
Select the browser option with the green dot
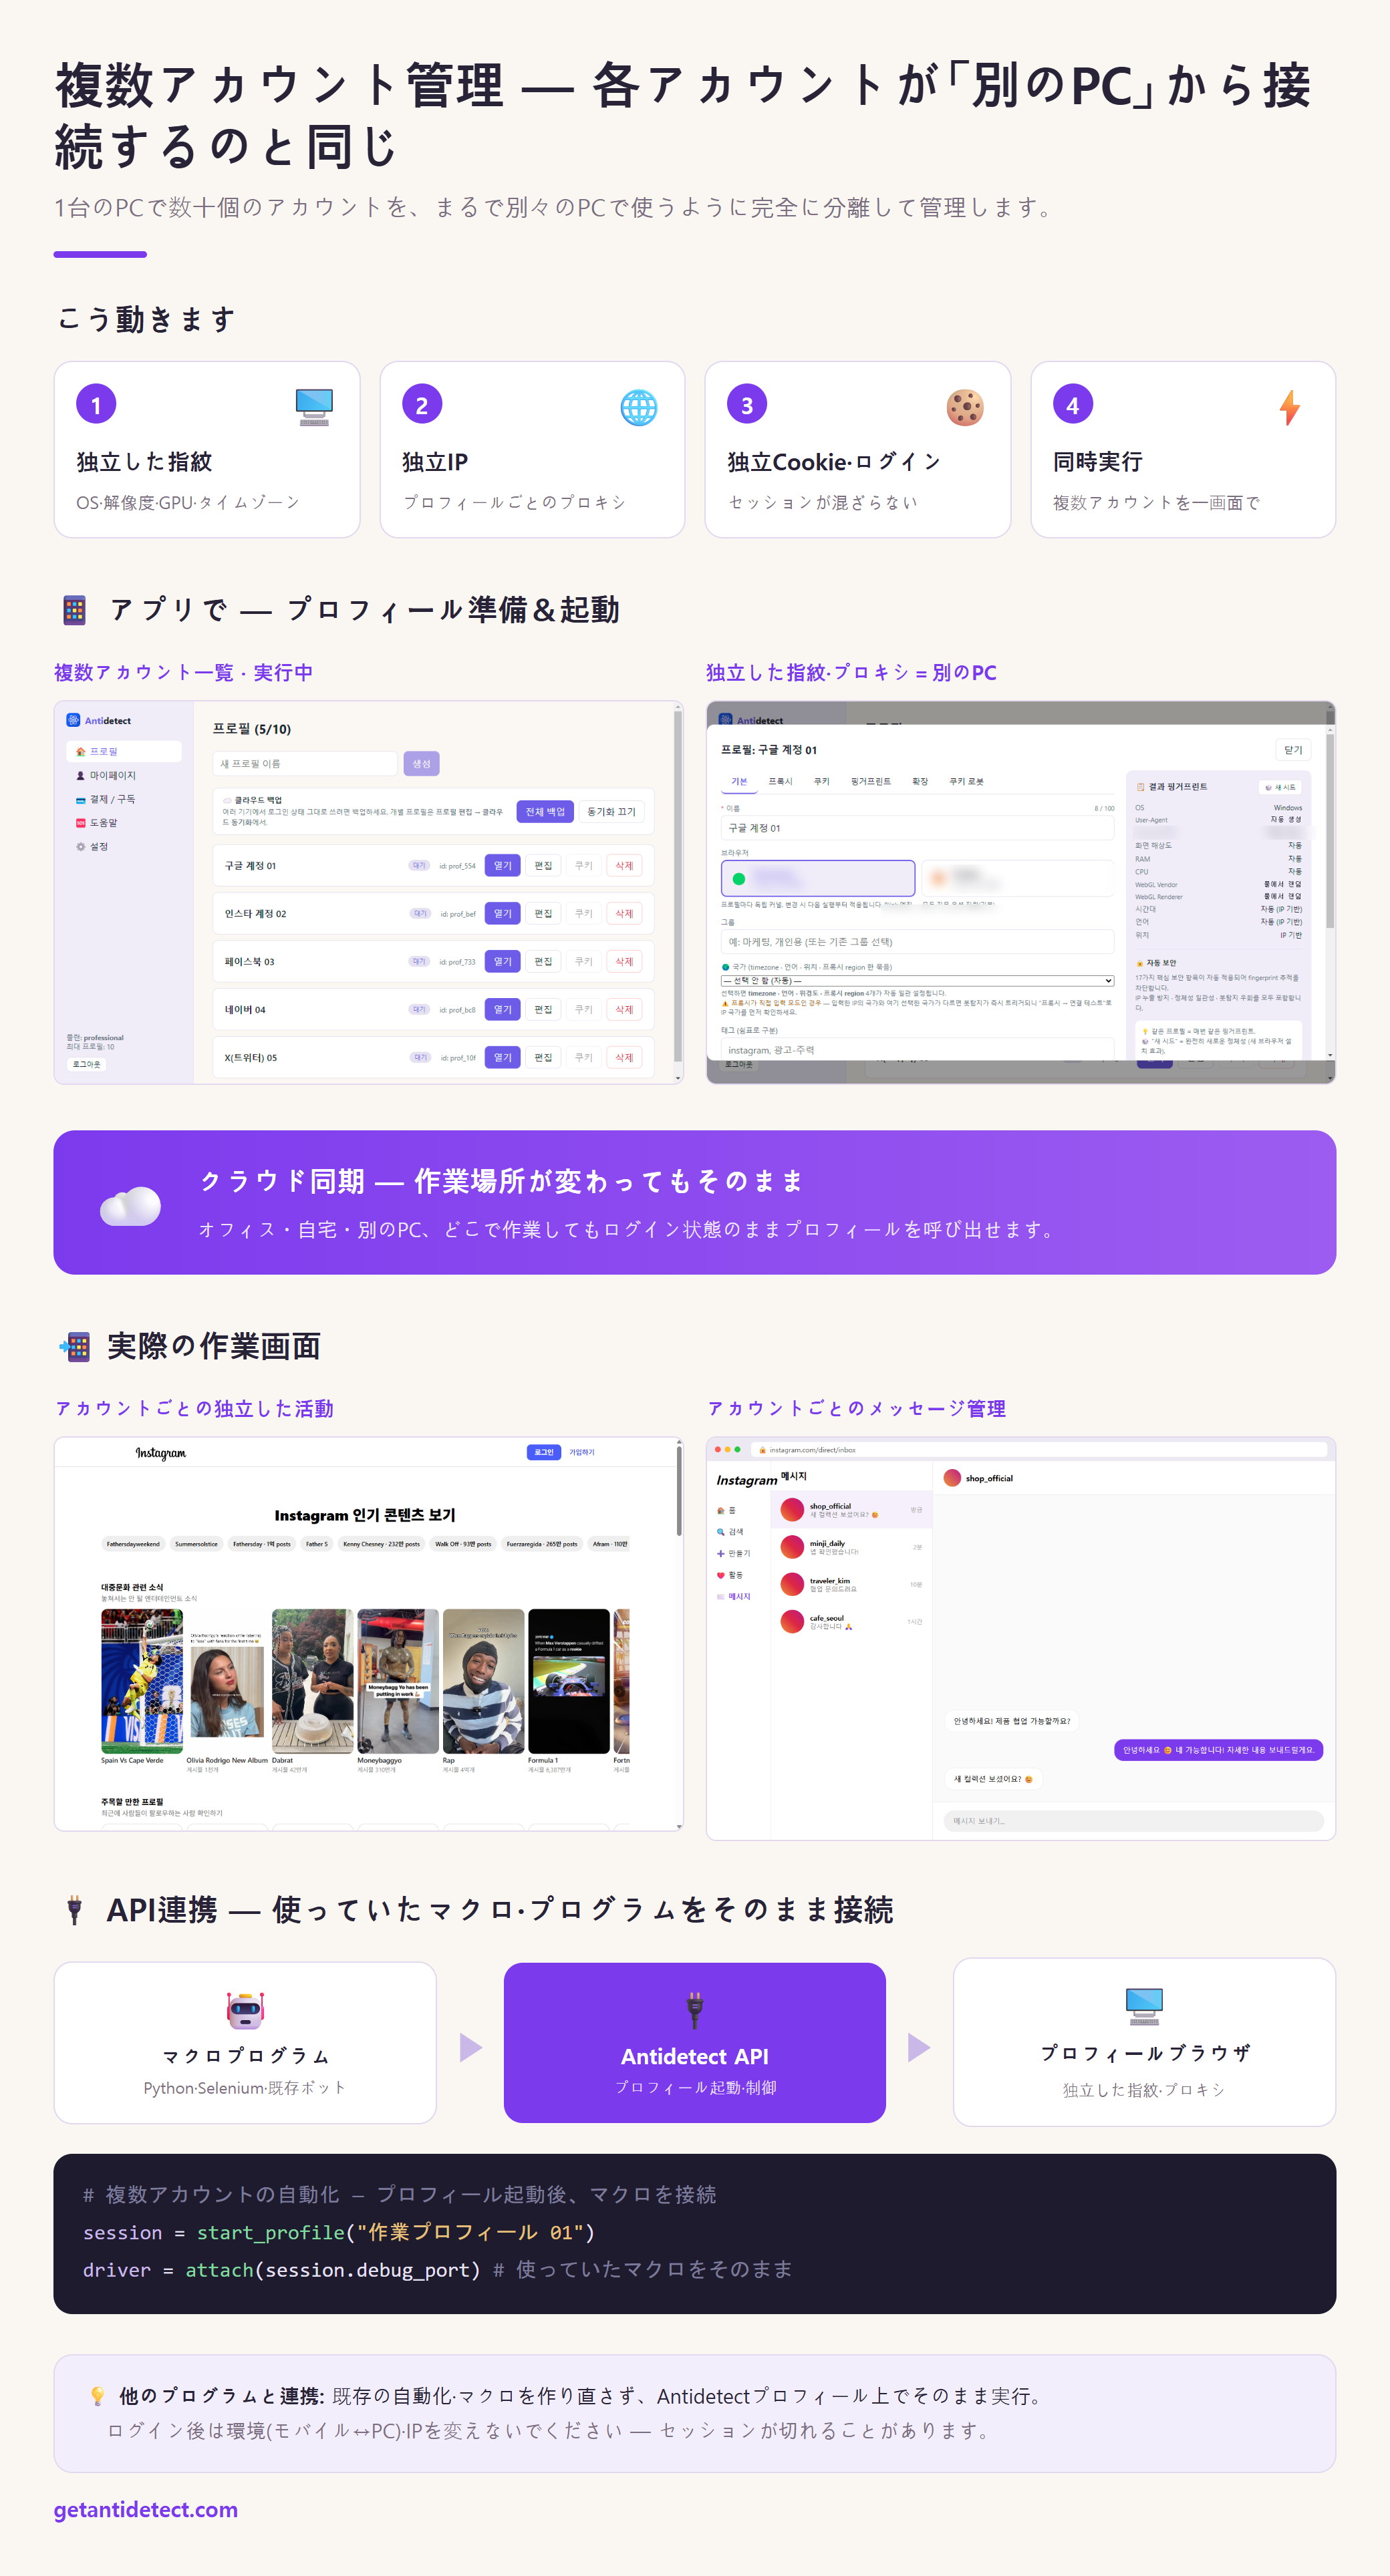click(x=818, y=878)
